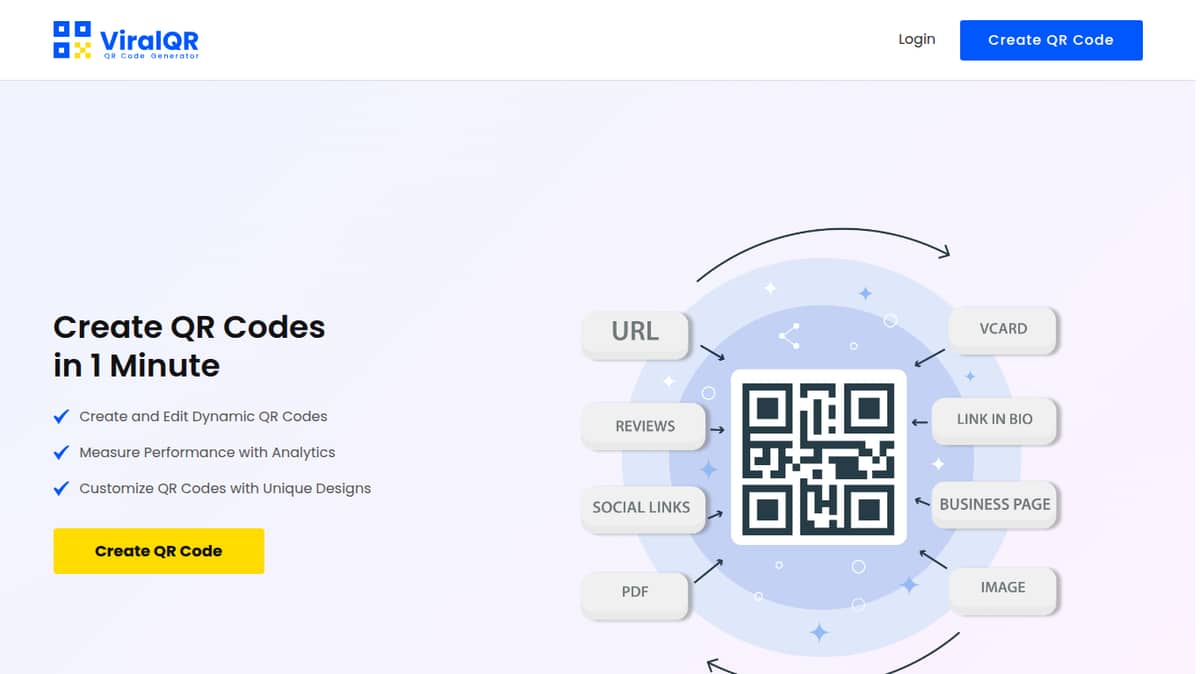Viewport: 1200px width, 674px height.
Task: Click the yellow Create QR Code button
Action: pos(158,551)
